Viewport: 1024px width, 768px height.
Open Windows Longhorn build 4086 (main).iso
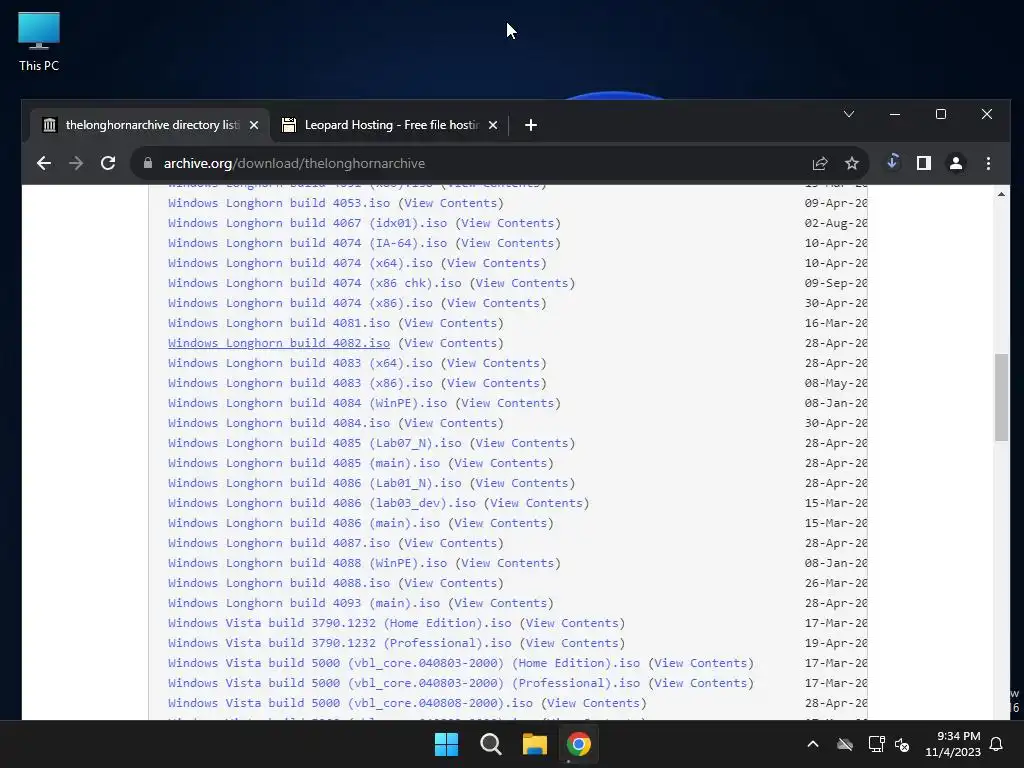coord(304,523)
